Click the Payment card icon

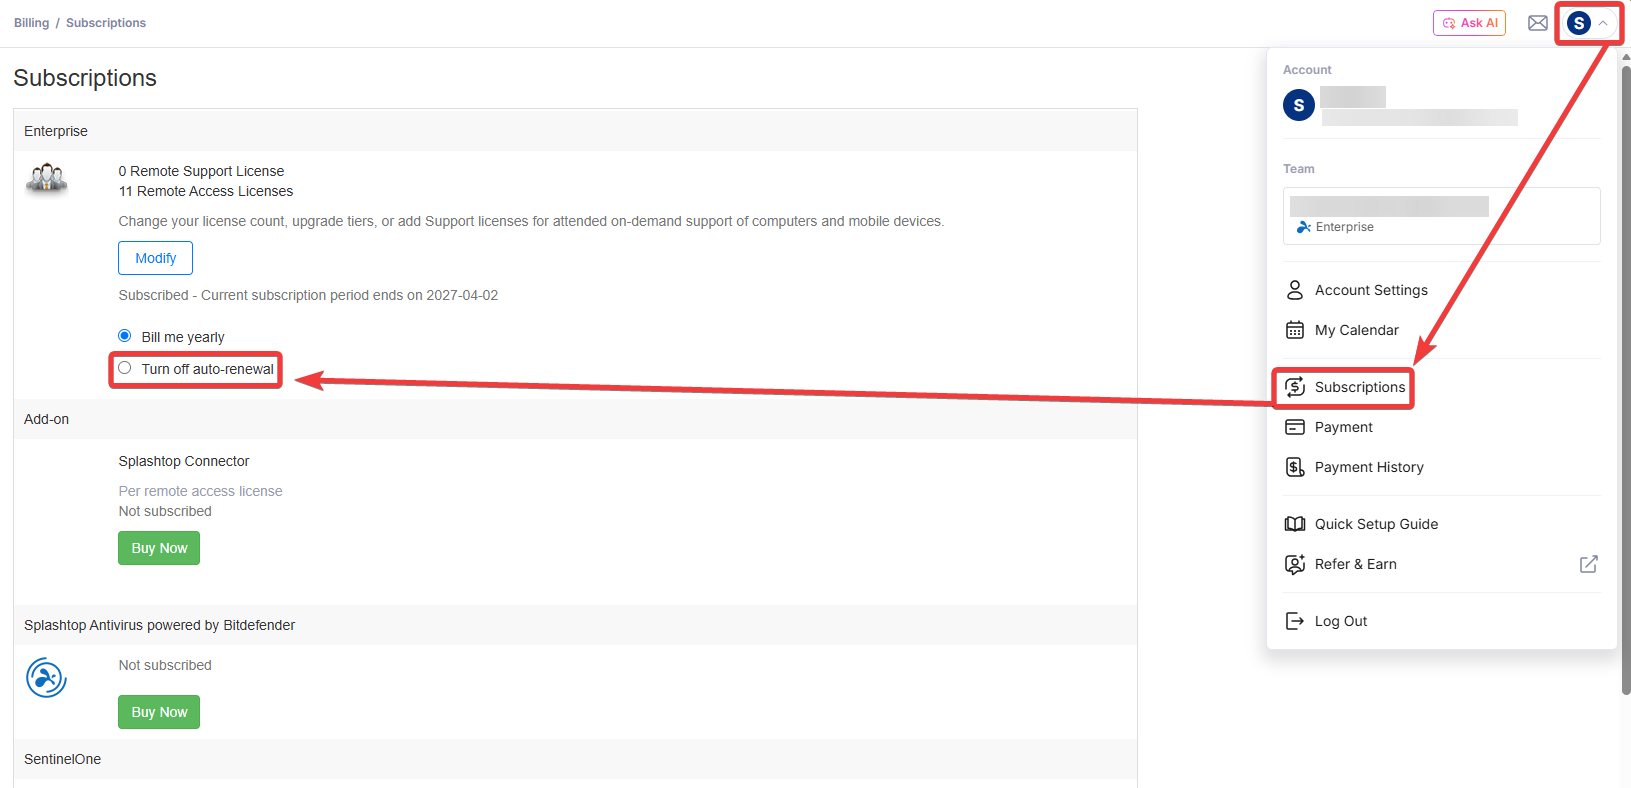tap(1295, 427)
